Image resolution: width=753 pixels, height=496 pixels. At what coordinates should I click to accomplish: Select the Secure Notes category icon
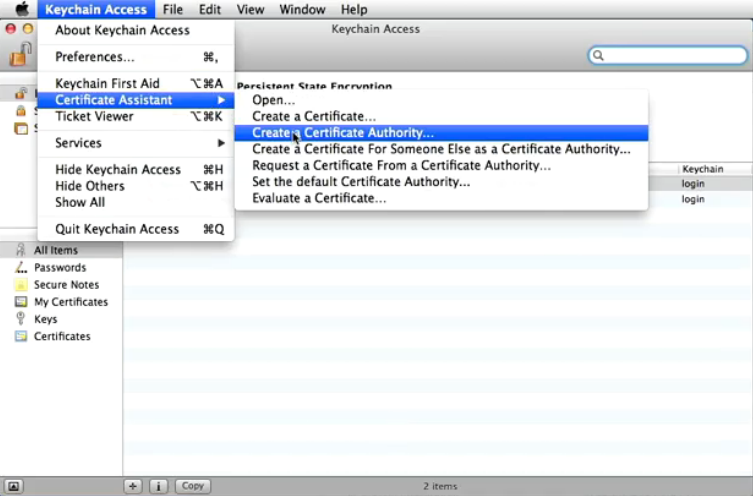click(21, 284)
